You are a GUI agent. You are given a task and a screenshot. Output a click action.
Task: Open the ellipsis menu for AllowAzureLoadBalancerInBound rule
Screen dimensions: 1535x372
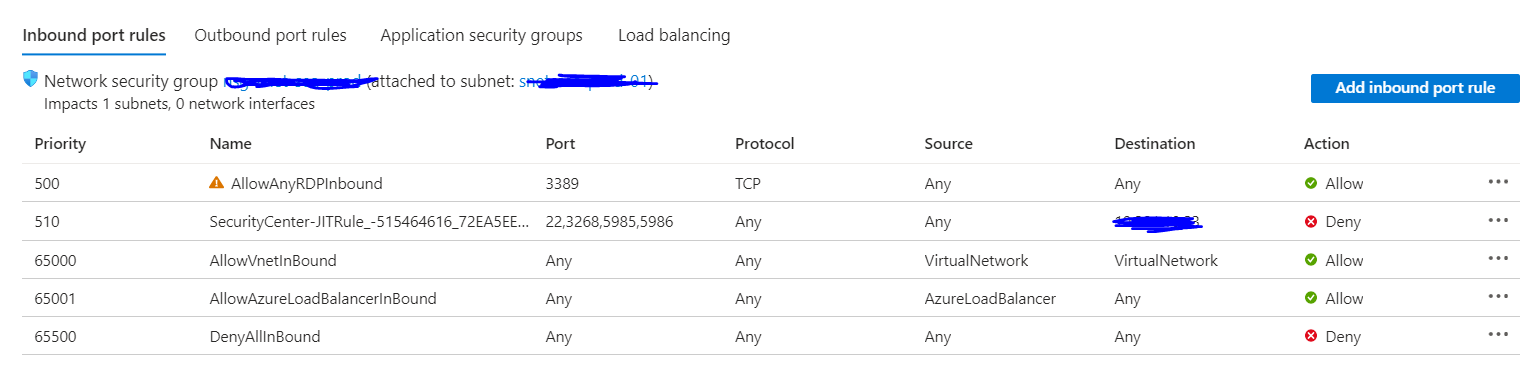(x=1497, y=296)
